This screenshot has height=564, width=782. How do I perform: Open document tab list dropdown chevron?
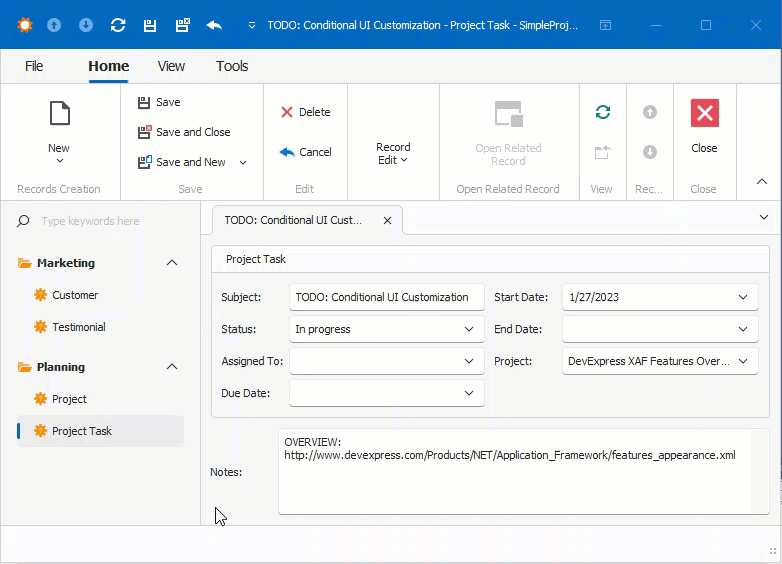tap(764, 217)
